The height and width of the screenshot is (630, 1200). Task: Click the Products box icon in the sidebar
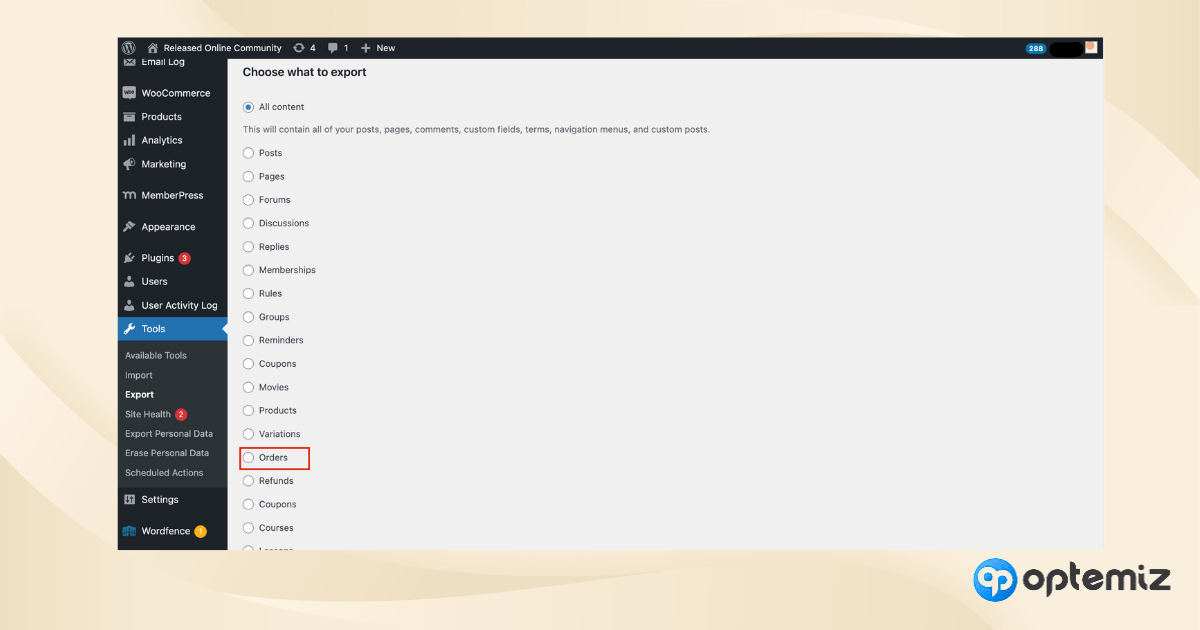click(x=129, y=117)
